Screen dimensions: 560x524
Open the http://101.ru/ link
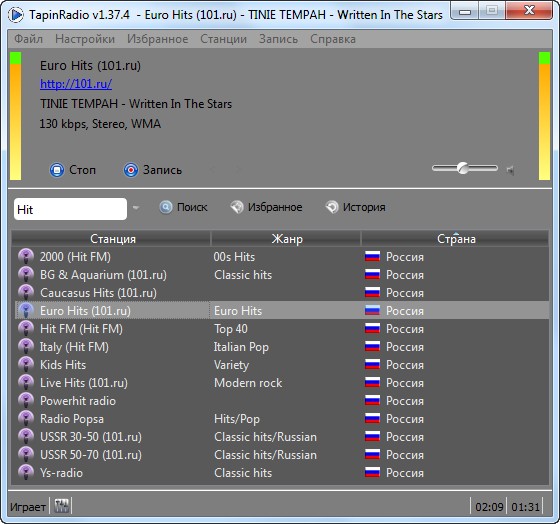click(76, 84)
